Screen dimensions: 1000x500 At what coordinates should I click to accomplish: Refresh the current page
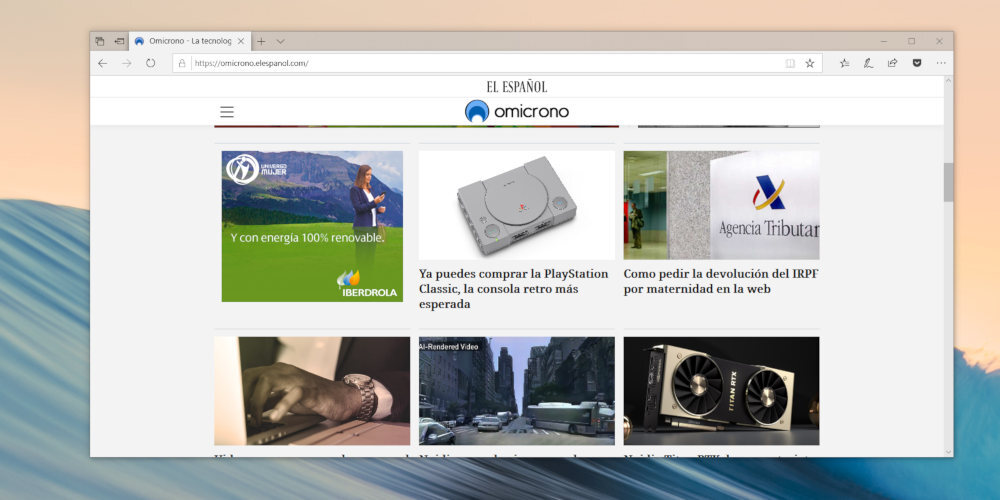click(151, 63)
